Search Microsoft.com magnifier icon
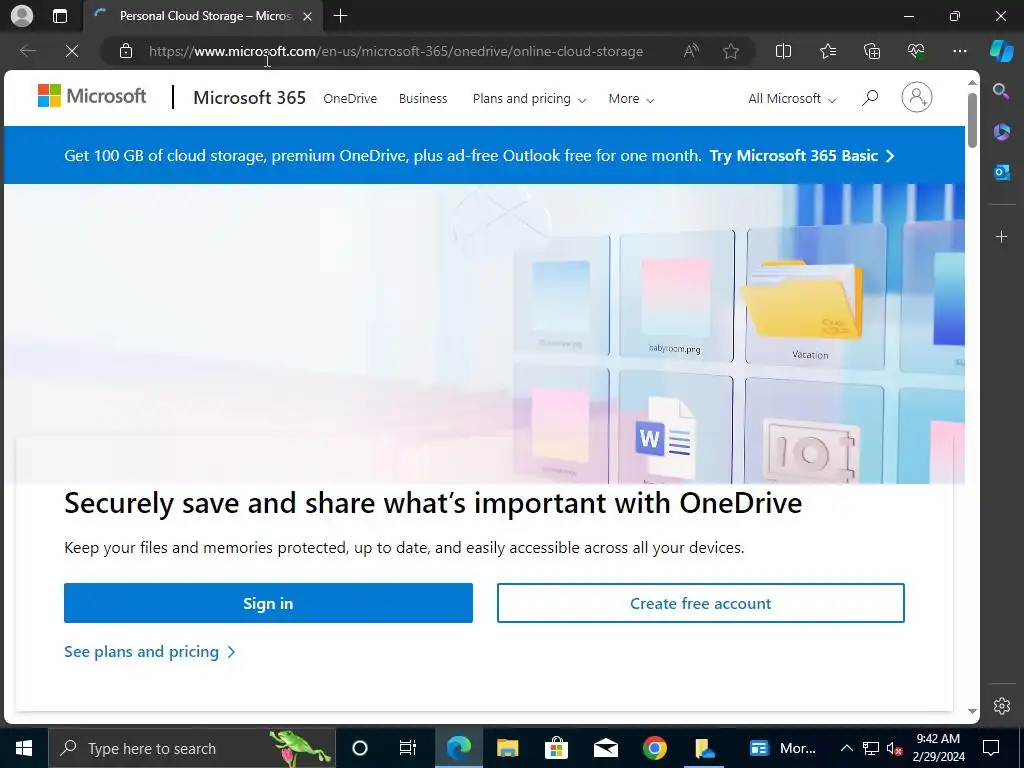1024x768 pixels. (x=870, y=98)
